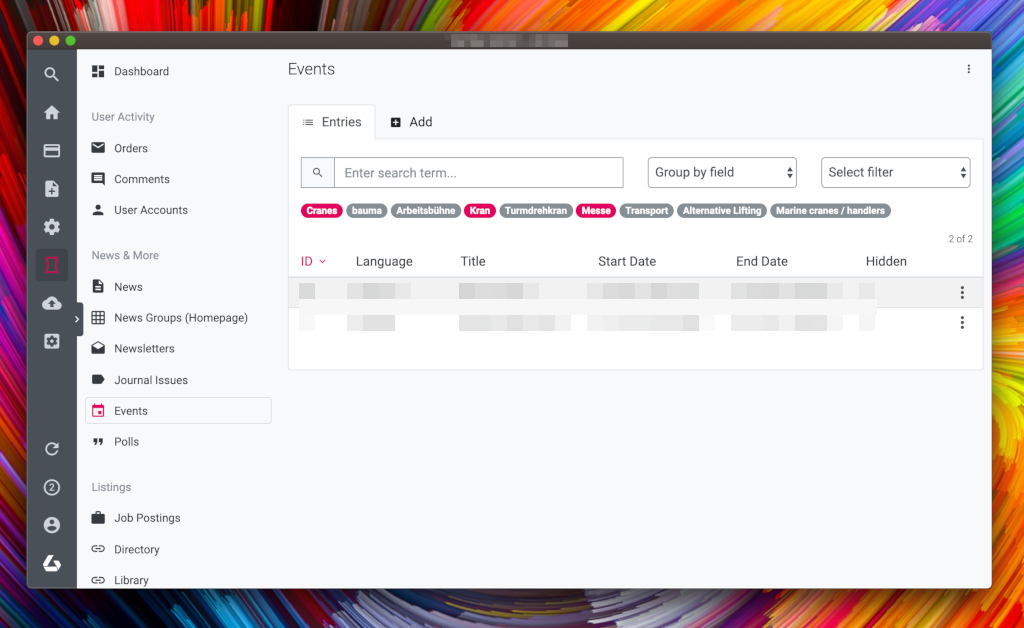Click the Comments speech bubble icon
The image size is (1024, 628).
coord(98,179)
